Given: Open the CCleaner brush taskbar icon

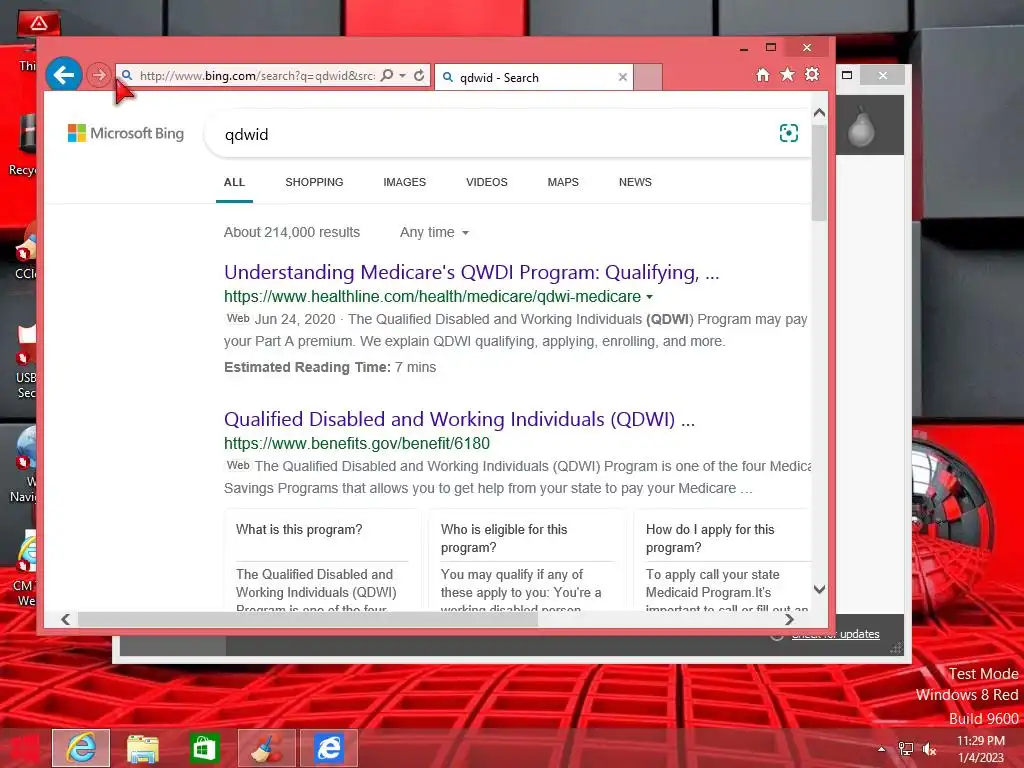Looking at the screenshot, I should pos(266,748).
